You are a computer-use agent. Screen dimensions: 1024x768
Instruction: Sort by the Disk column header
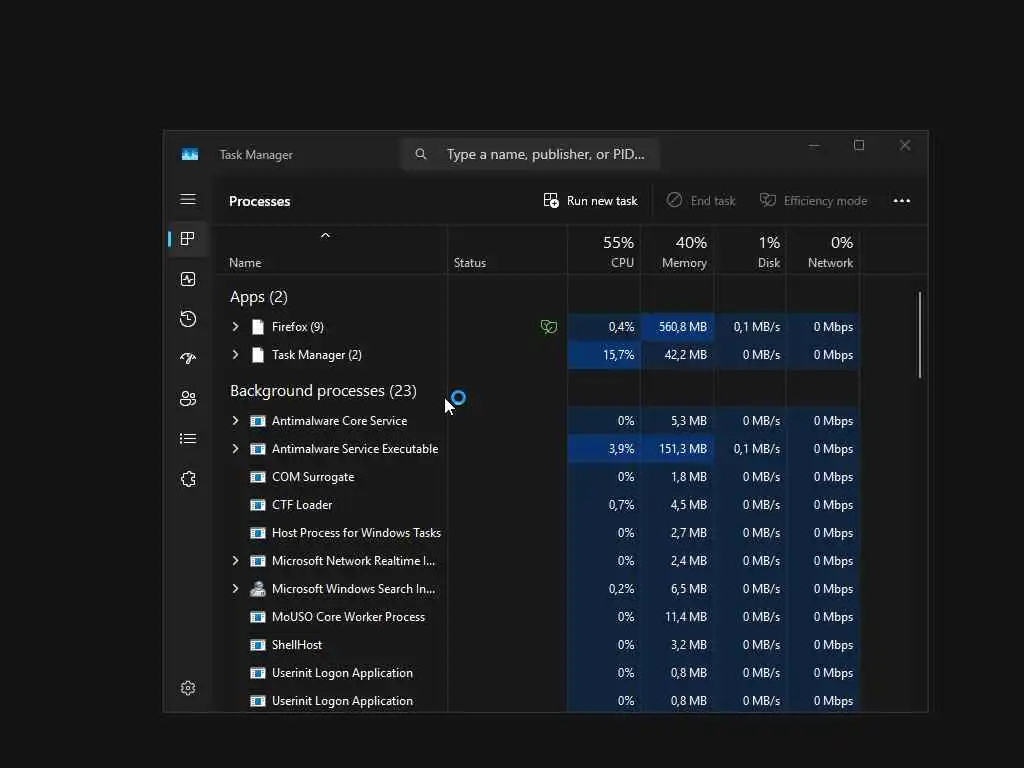pyautogui.click(x=750, y=251)
